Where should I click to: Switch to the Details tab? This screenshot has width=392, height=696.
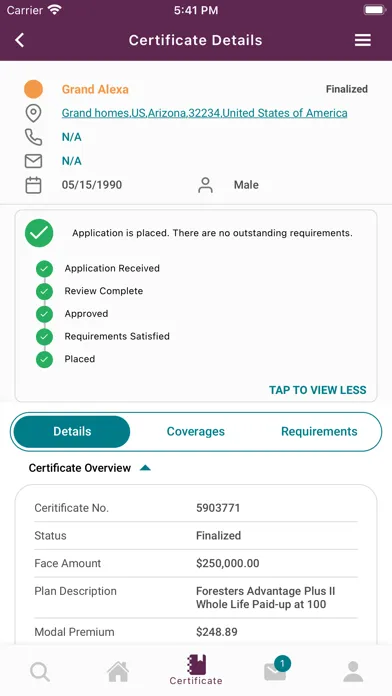point(72,431)
